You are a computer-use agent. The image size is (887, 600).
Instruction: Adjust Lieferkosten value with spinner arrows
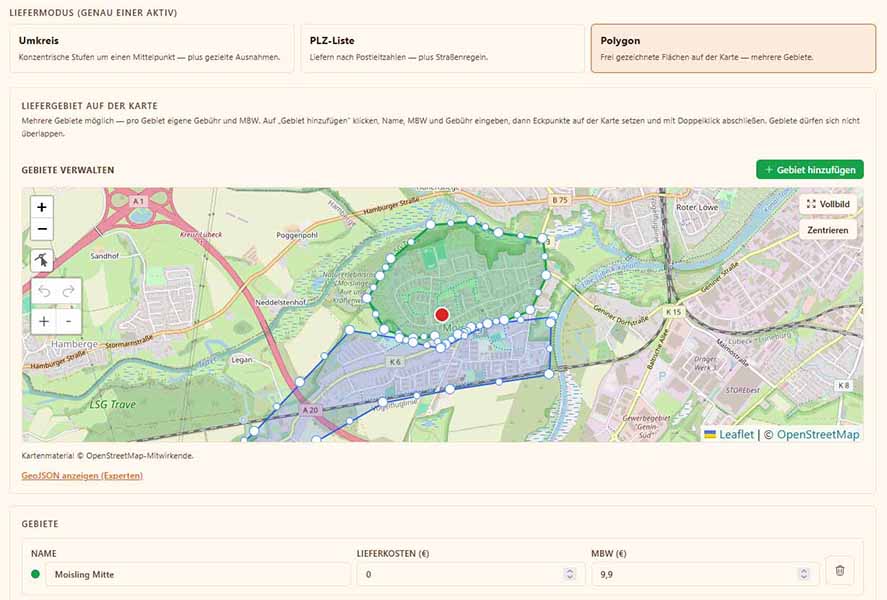coord(570,574)
